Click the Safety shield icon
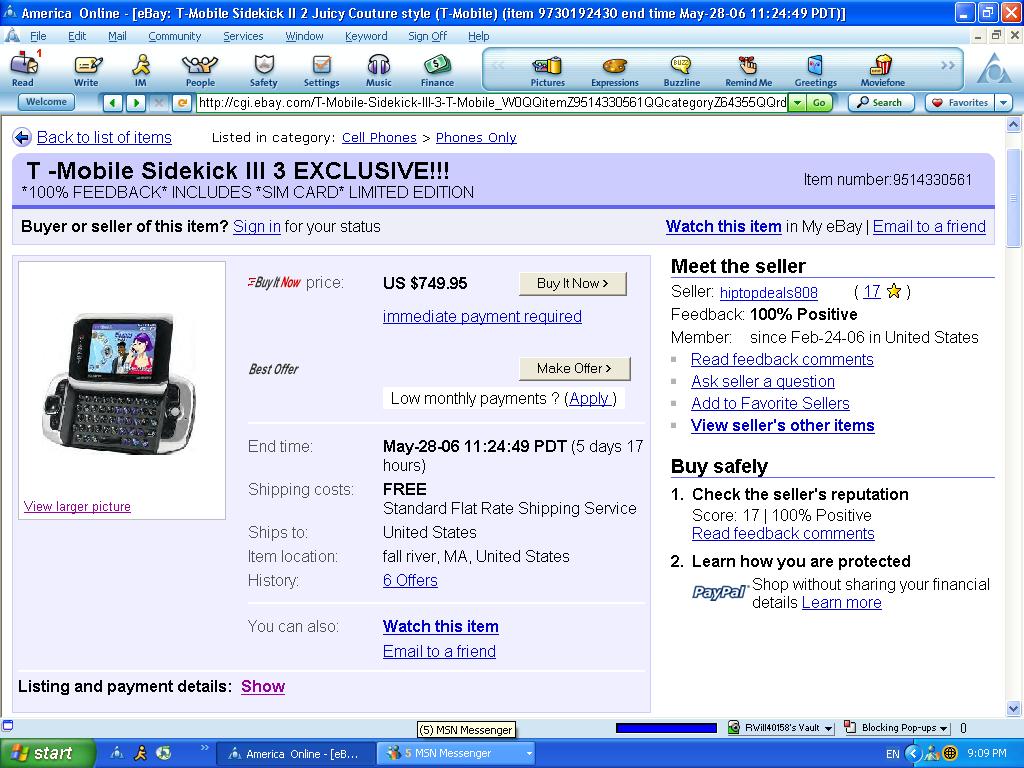This screenshot has width=1024, height=768. tap(264, 69)
